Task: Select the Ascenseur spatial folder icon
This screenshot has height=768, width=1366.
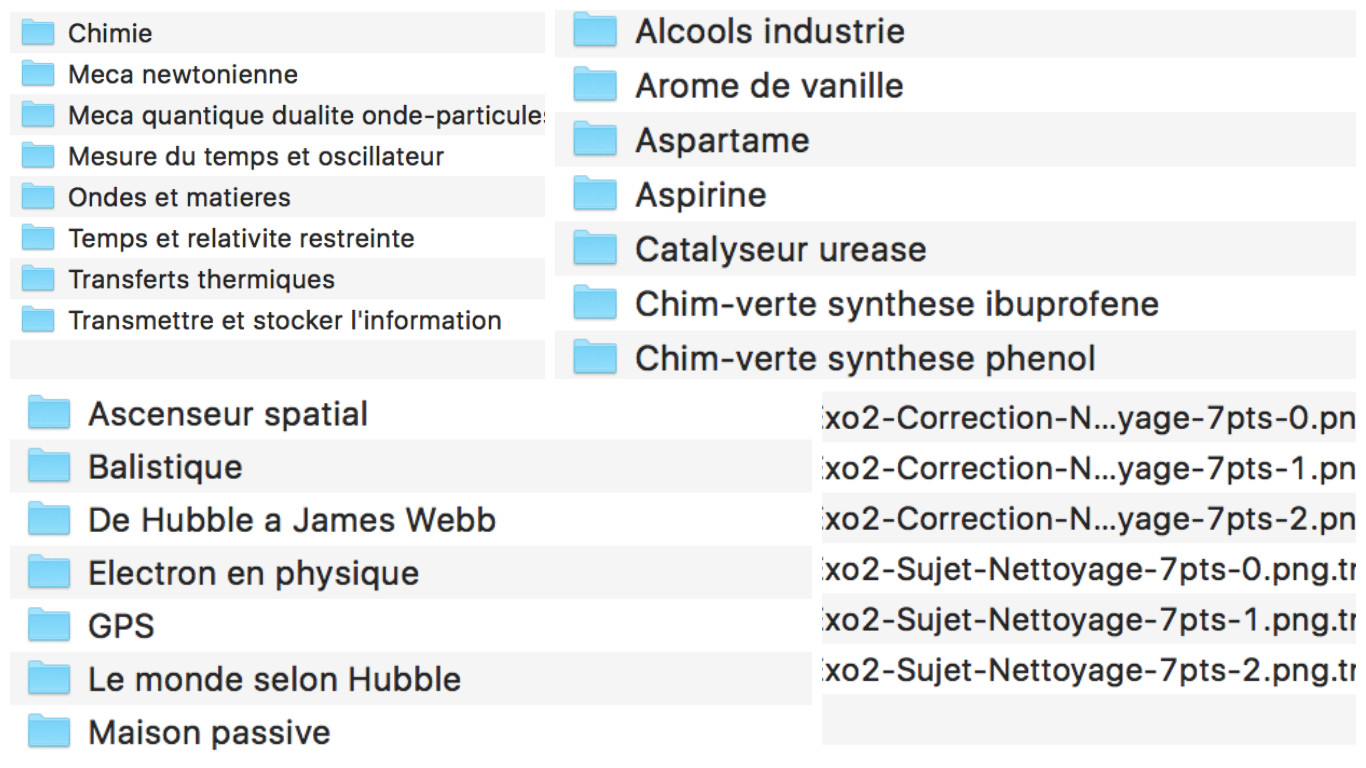Action: click(x=49, y=413)
